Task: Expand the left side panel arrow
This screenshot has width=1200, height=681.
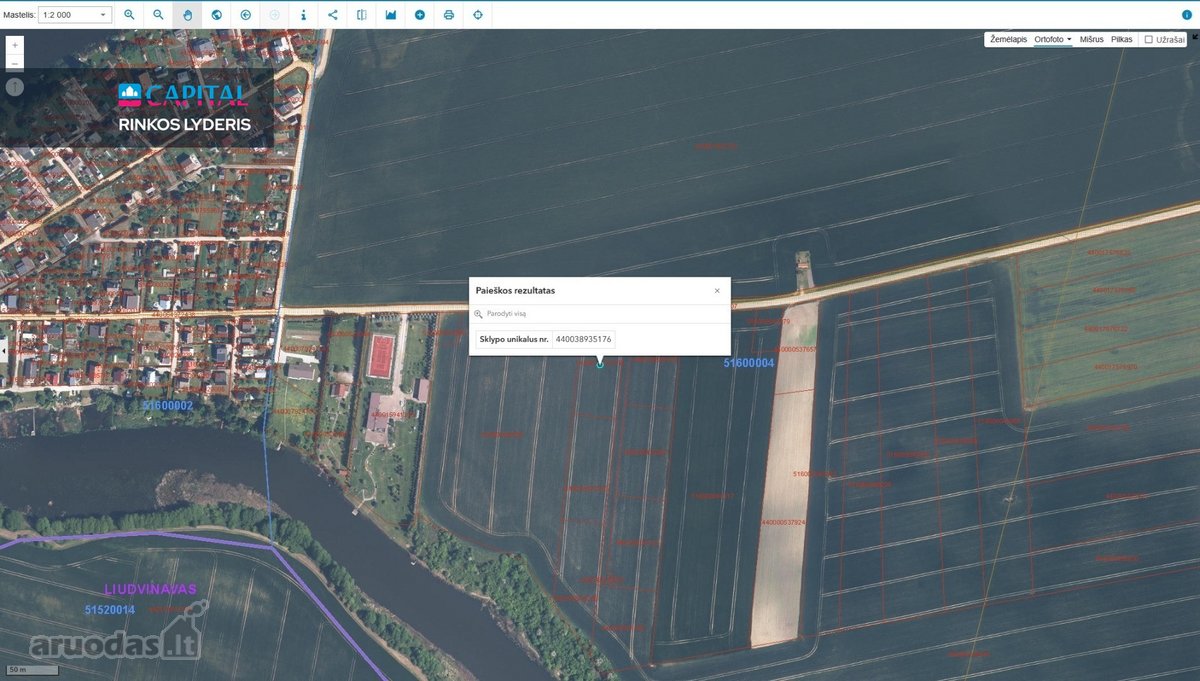Action: [x=3, y=351]
